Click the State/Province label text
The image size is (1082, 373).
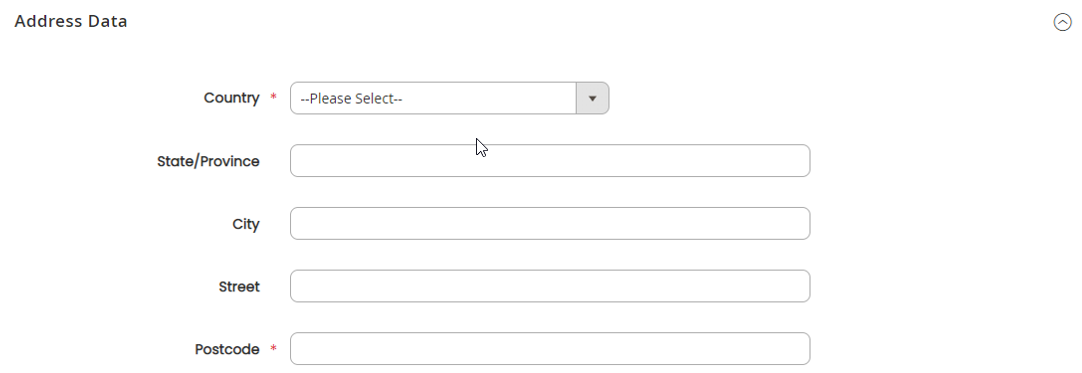[x=208, y=161]
